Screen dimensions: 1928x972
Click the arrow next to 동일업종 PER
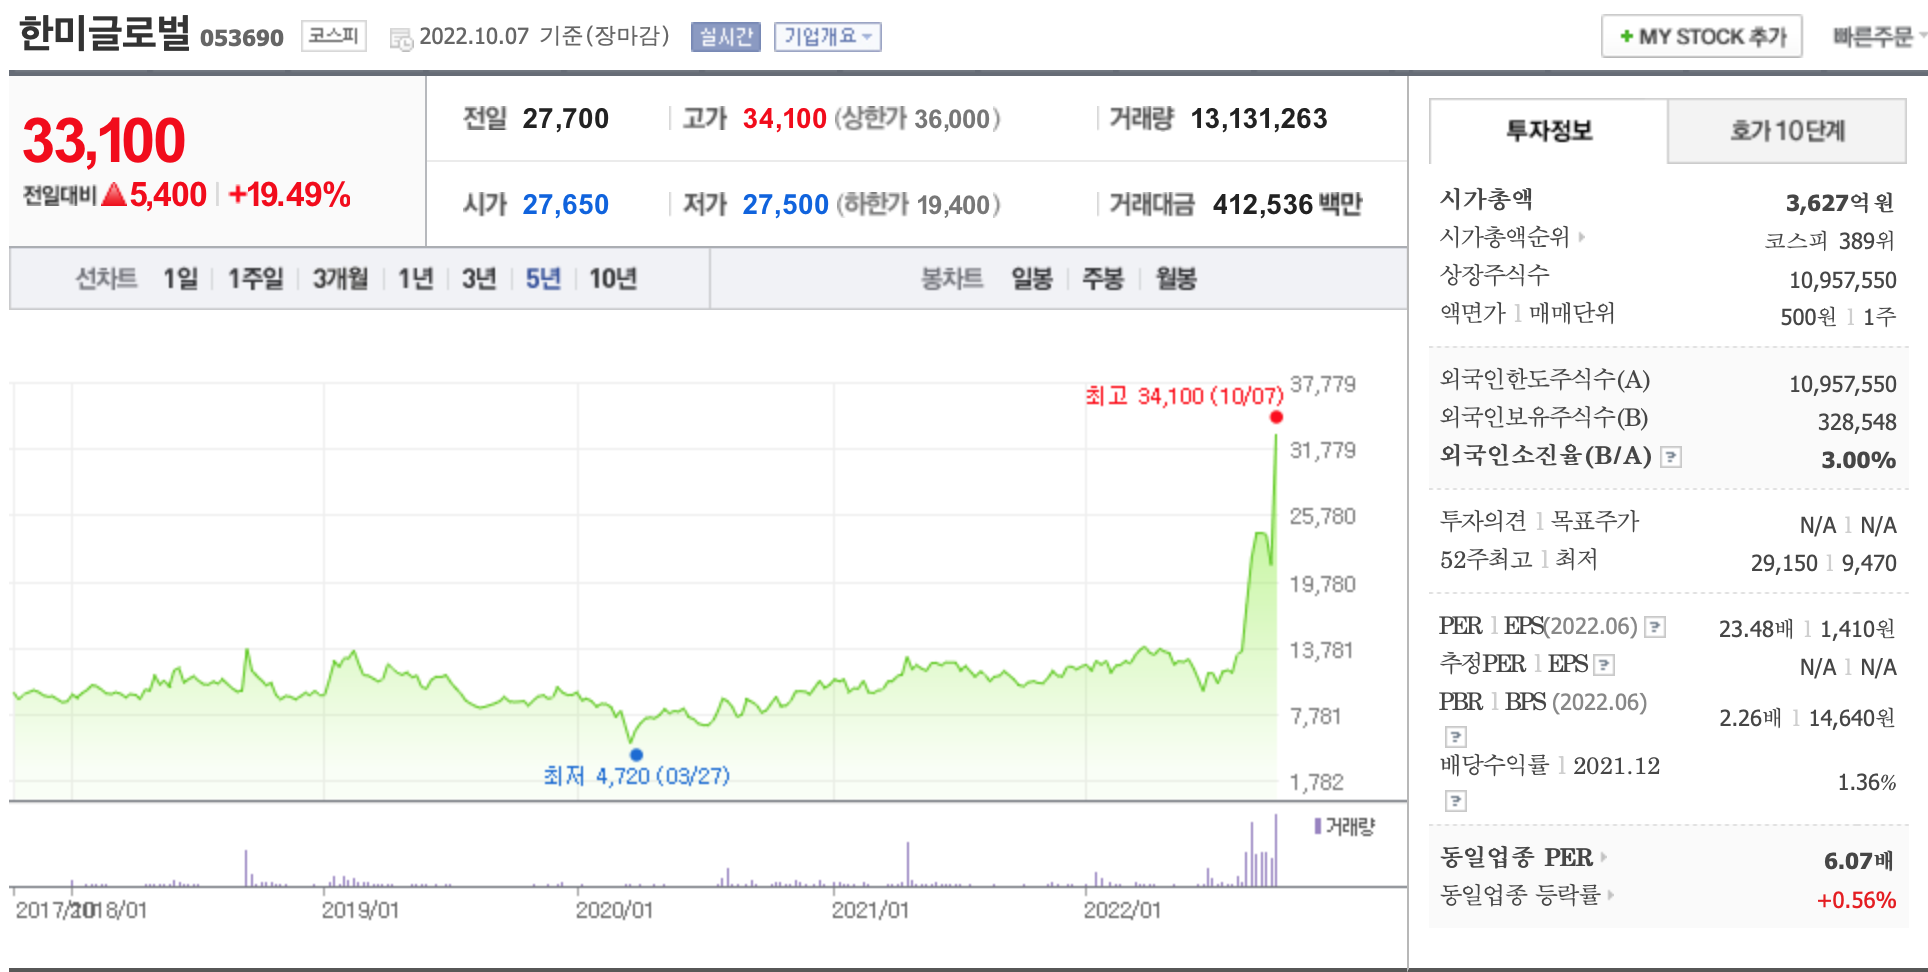click(x=1603, y=857)
